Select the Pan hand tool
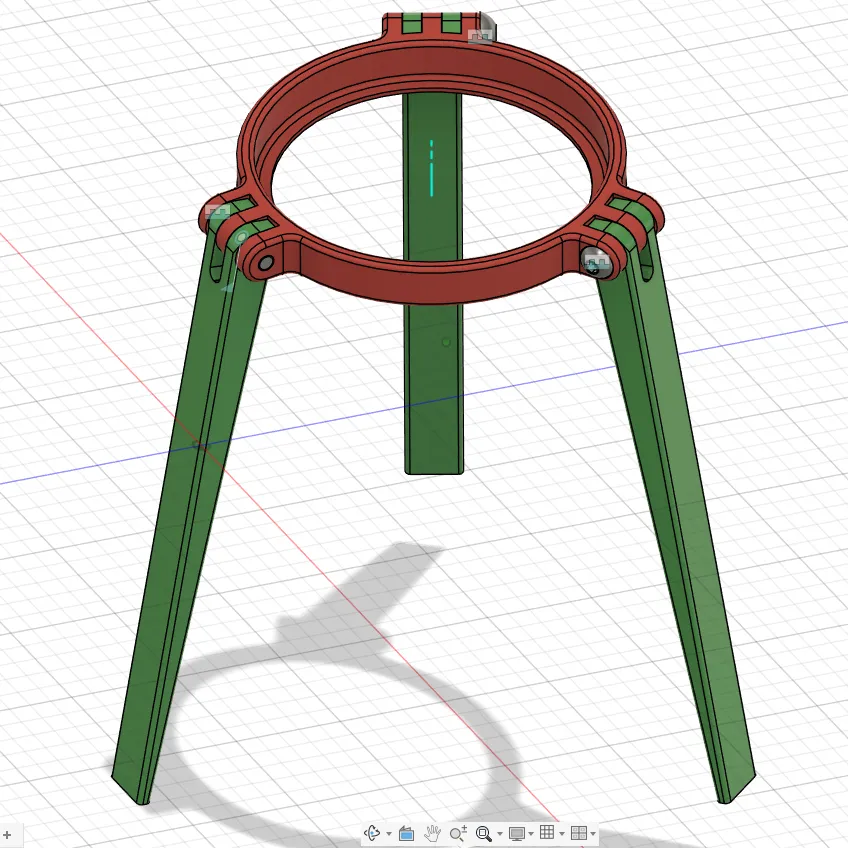This screenshot has height=848, width=848. pos(432,833)
